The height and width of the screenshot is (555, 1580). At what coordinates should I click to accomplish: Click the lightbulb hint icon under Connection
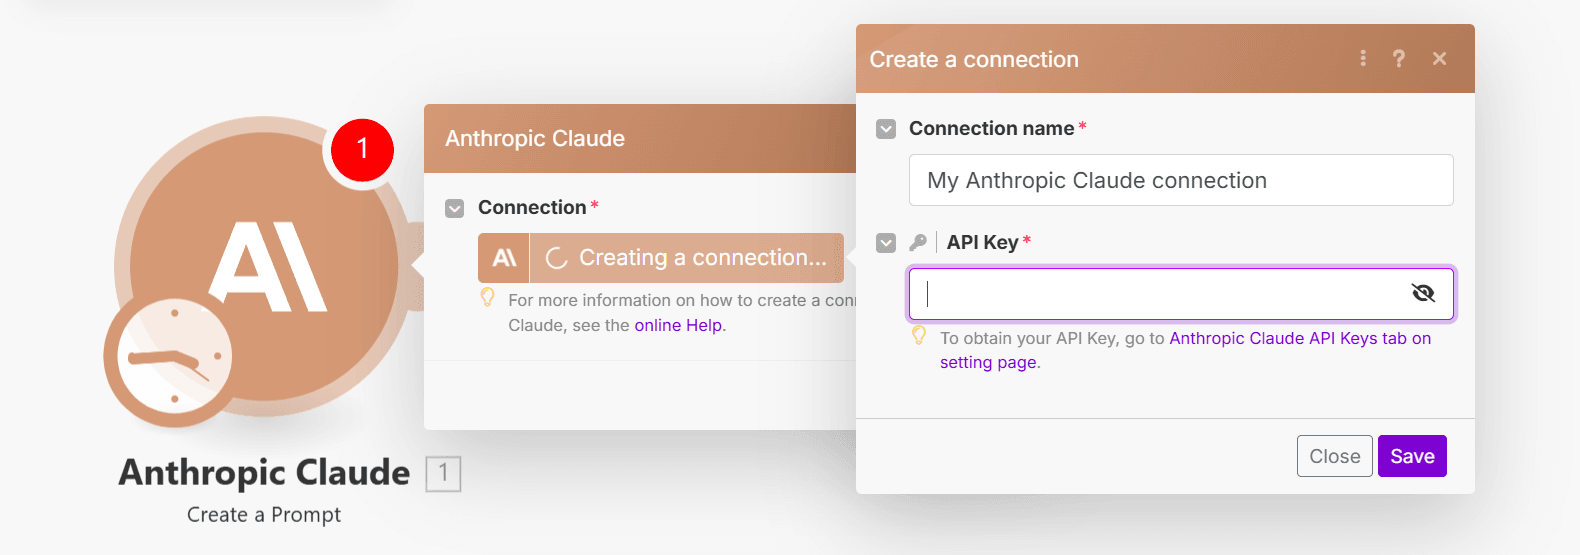click(x=488, y=297)
